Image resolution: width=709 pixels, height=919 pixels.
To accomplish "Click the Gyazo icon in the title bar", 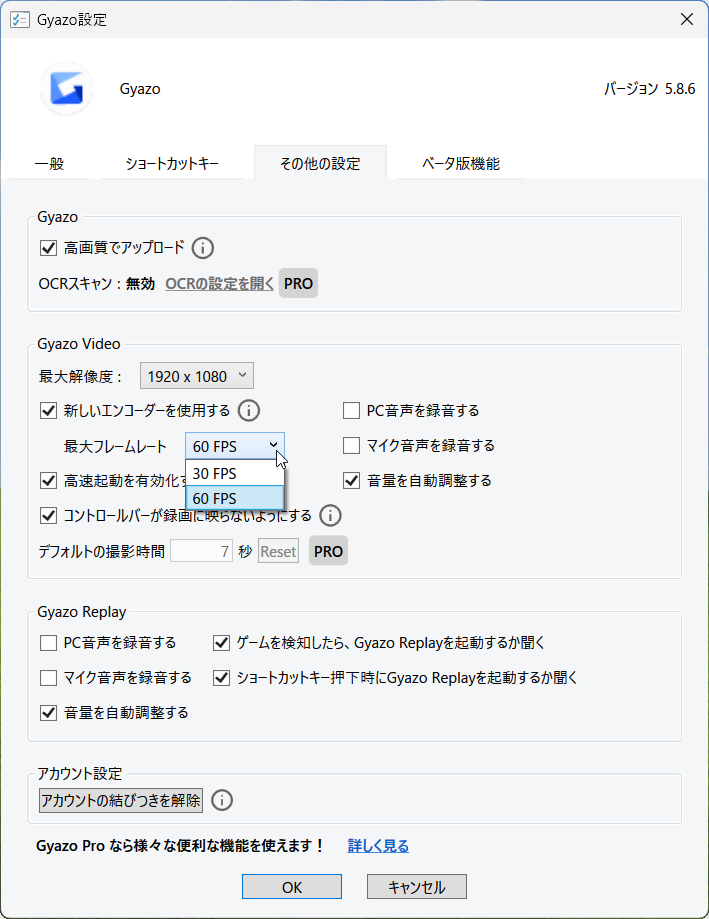I will pos(20,19).
